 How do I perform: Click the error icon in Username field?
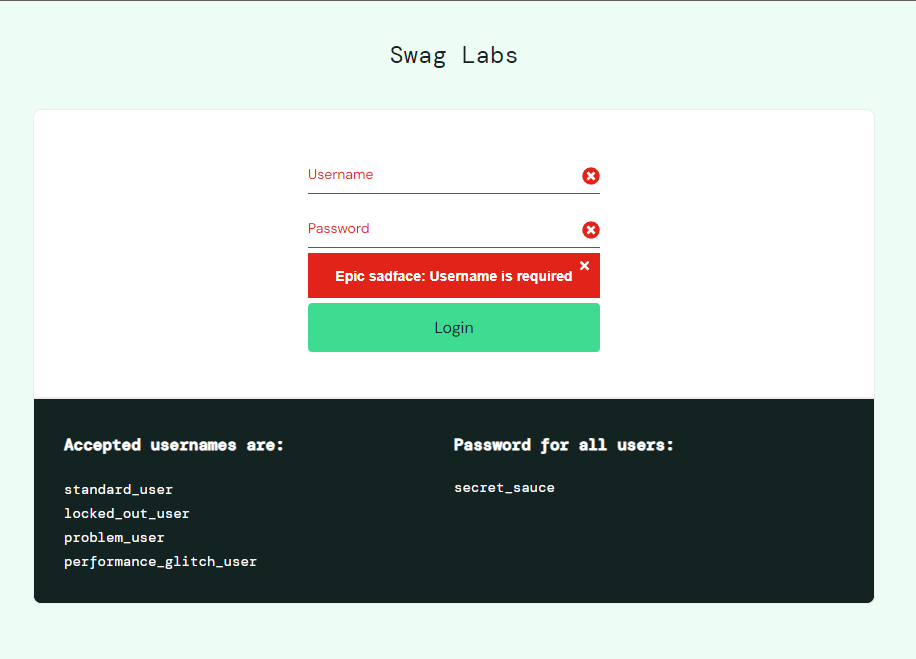[x=591, y=176]
